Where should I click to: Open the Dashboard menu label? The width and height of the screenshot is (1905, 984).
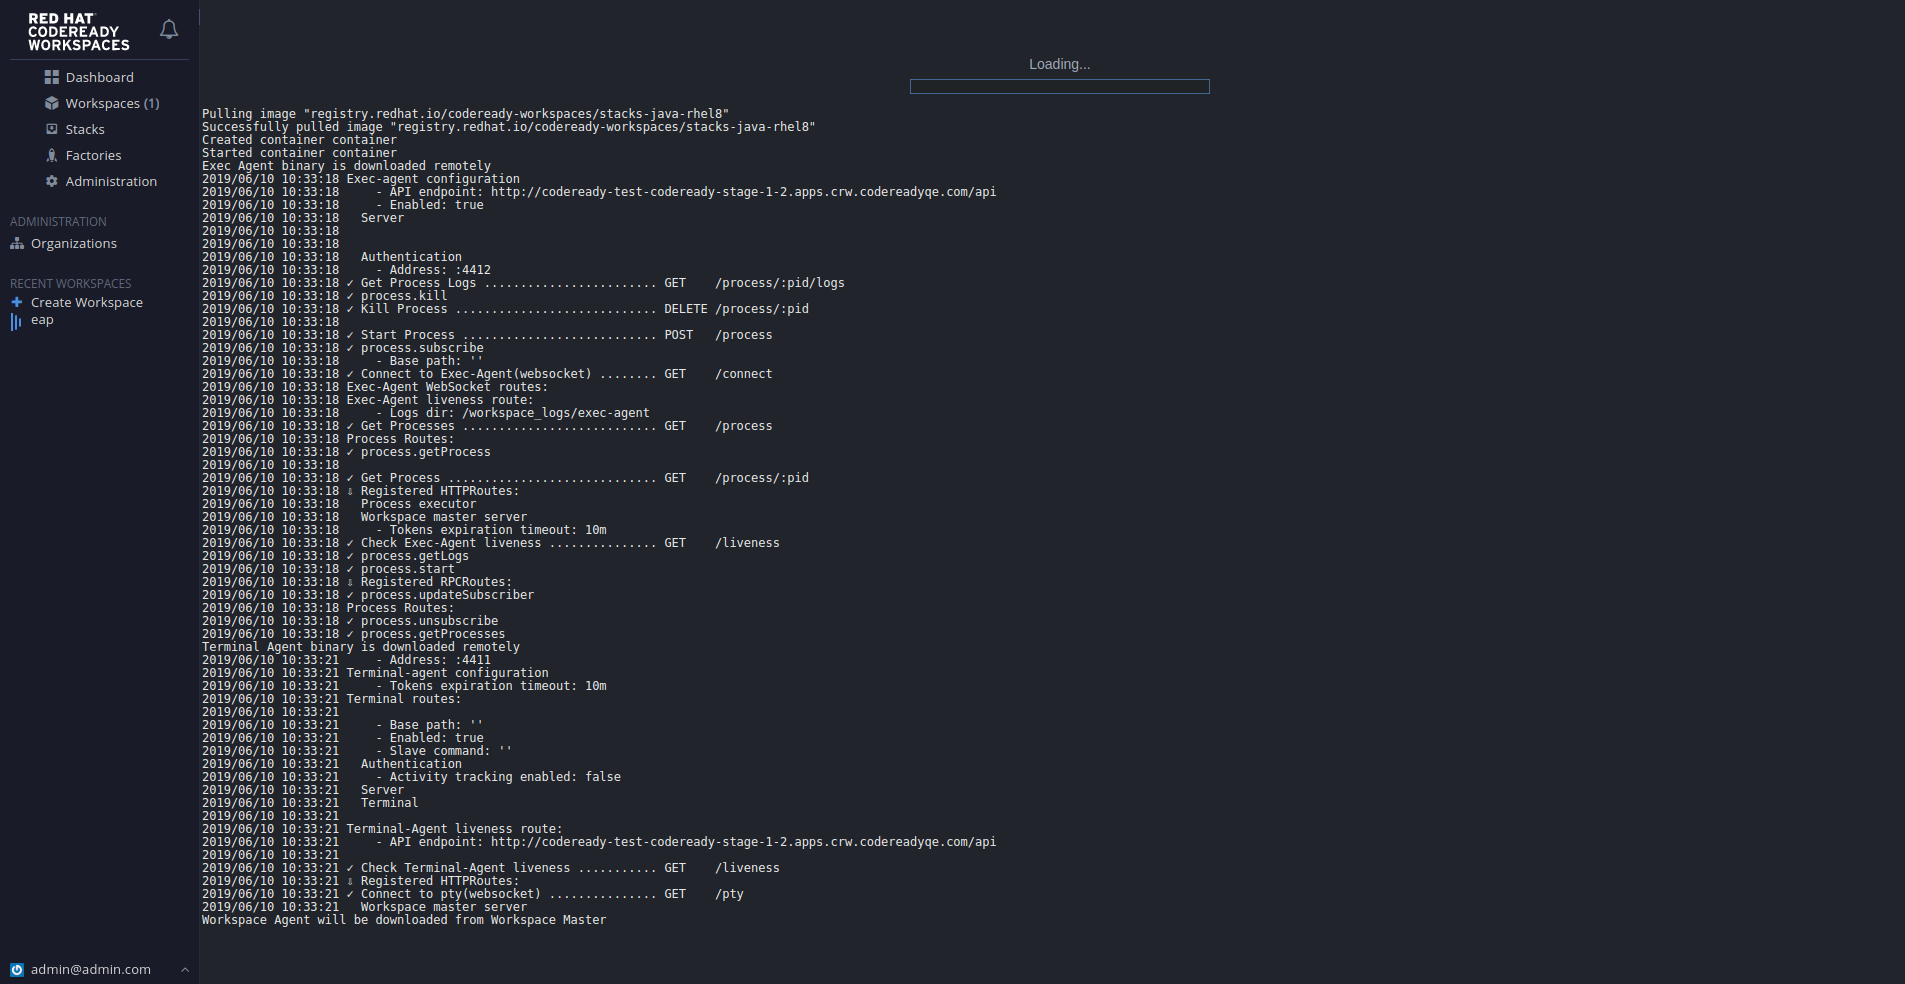click(x=100, y=77)
